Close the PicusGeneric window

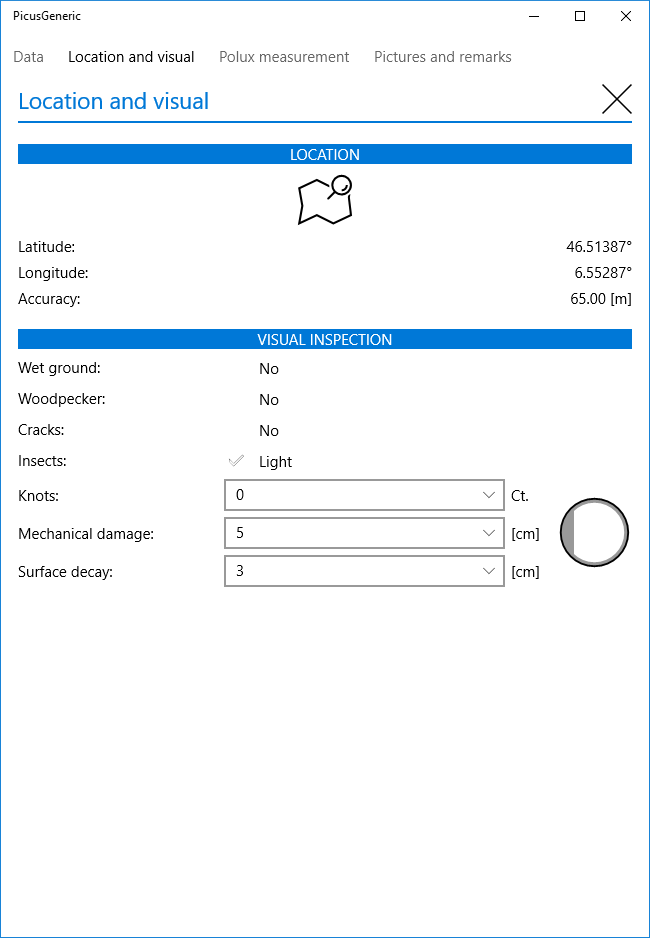[x=625, y=16]
